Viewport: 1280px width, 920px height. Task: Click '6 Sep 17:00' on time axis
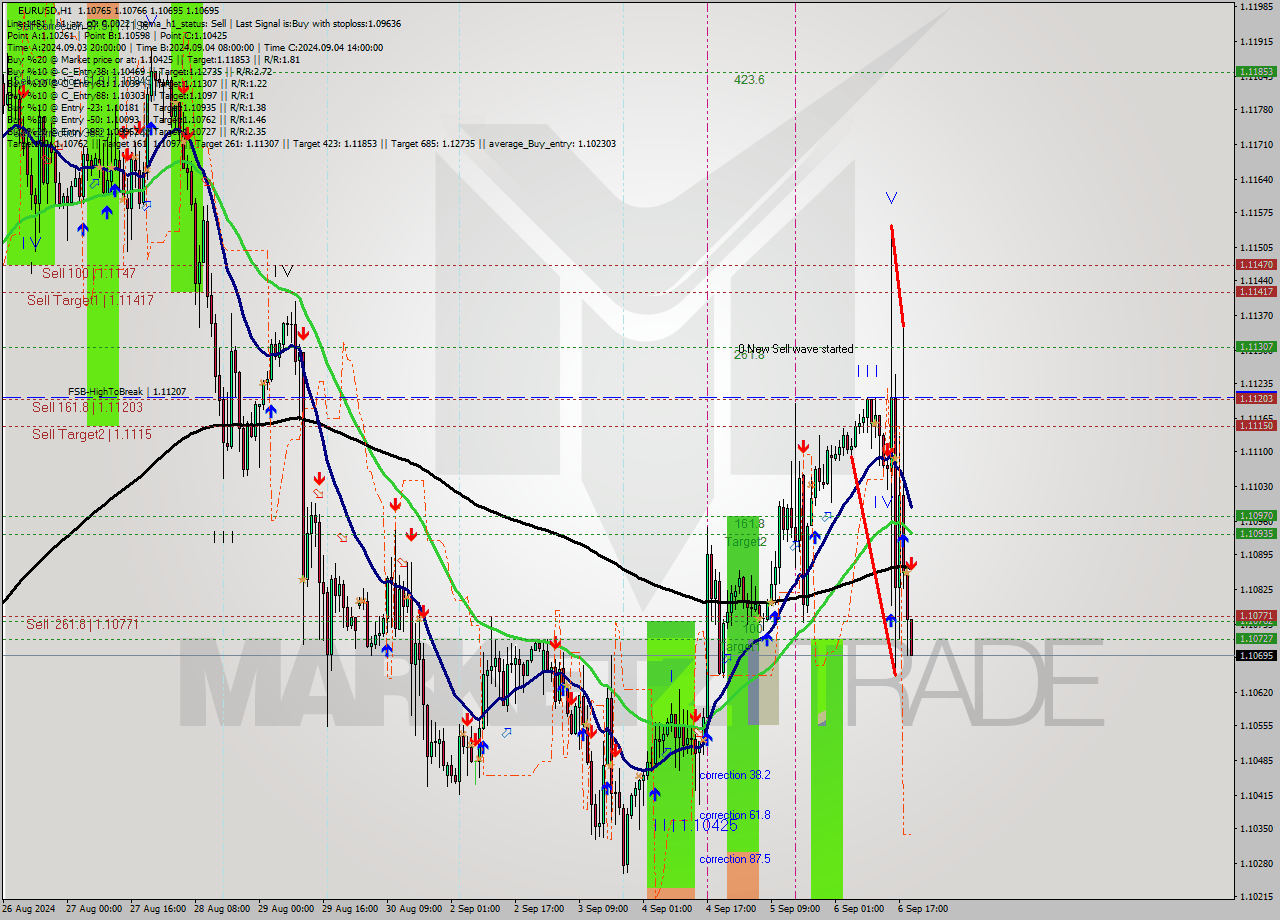pyautogui.click(x=922, y=909)
